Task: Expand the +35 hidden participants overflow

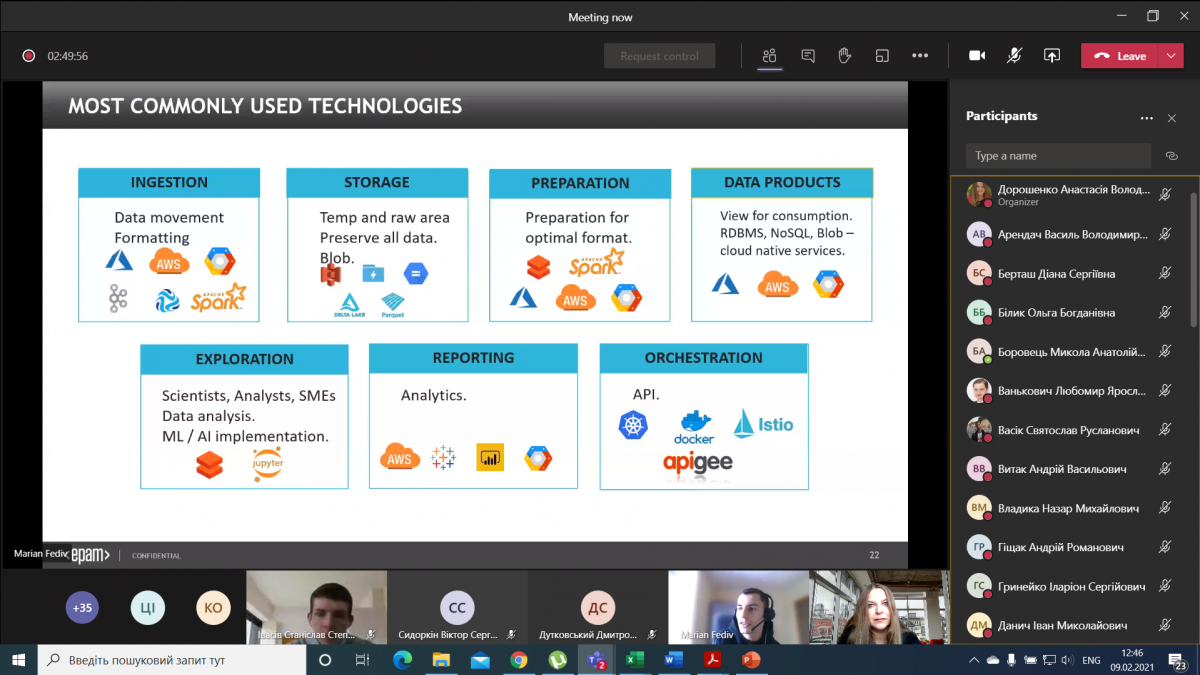Action: pos(82,607)
